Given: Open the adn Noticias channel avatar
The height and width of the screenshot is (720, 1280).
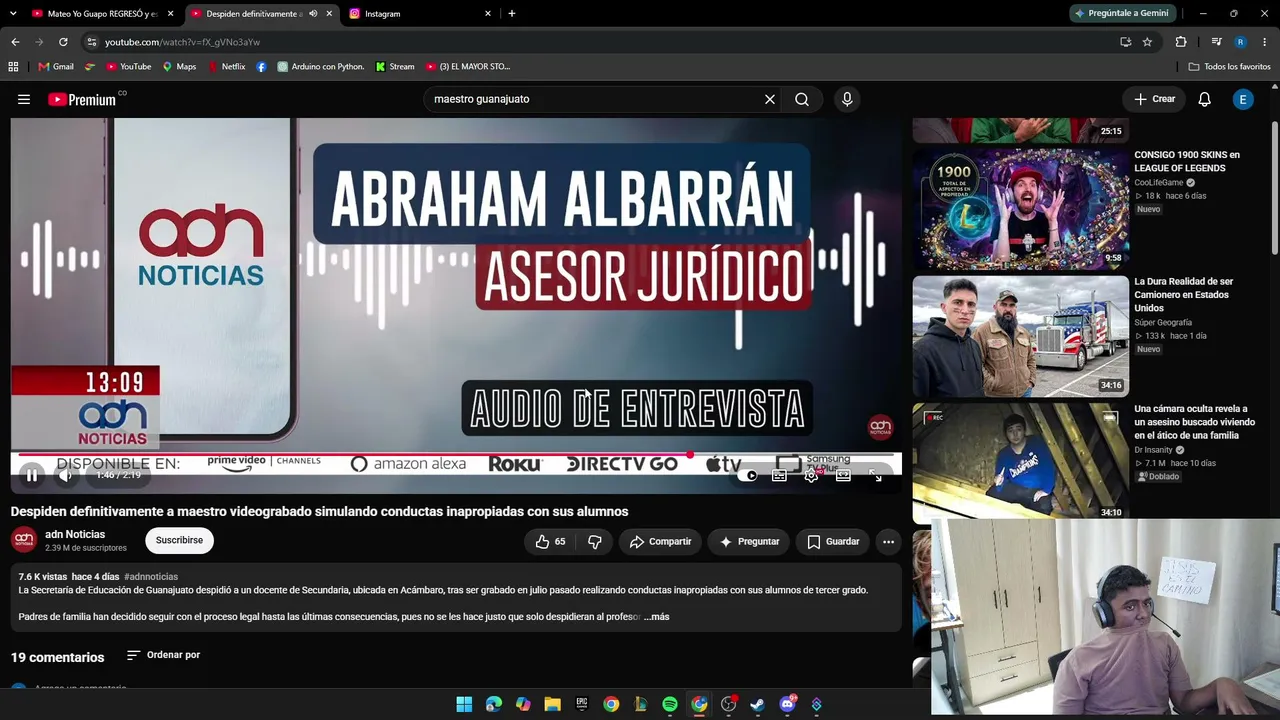Looking at the screenshot, I should 24,540.
